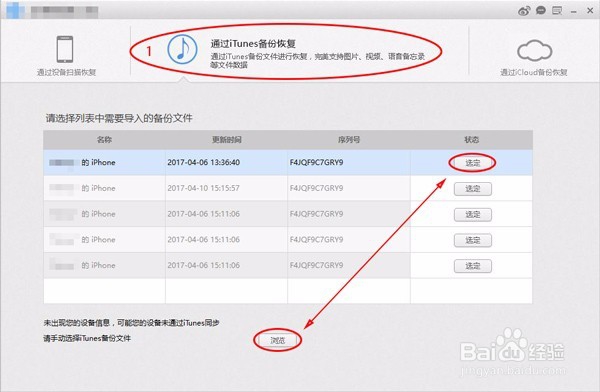Click 选定 for backup 2017-04-06 13:36:40

(473, 163)
